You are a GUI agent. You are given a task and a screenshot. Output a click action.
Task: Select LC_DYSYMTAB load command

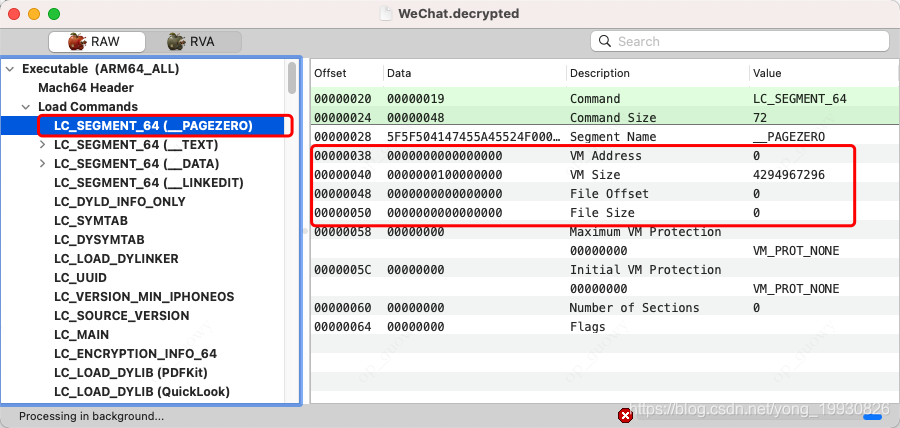tap(99, 239)
